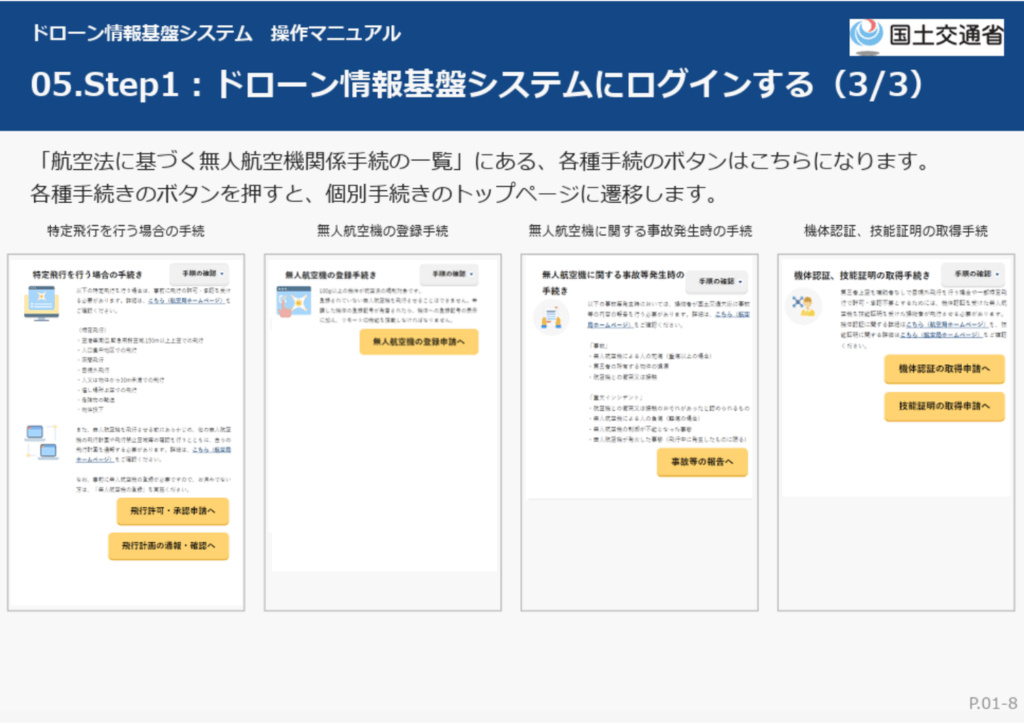Click the drone monitor icon in 特定飛行 panel
This screenshot has width=1024, height=724.
43,301
